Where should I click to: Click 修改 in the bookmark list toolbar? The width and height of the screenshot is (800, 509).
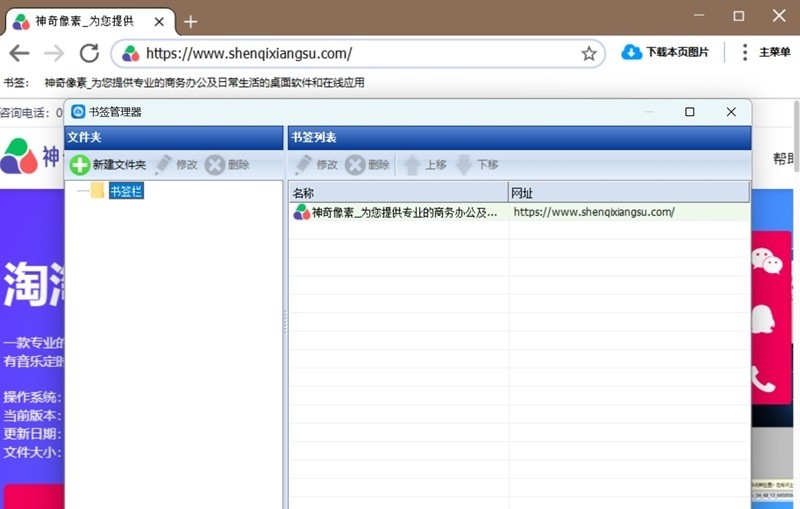(316, 165)
